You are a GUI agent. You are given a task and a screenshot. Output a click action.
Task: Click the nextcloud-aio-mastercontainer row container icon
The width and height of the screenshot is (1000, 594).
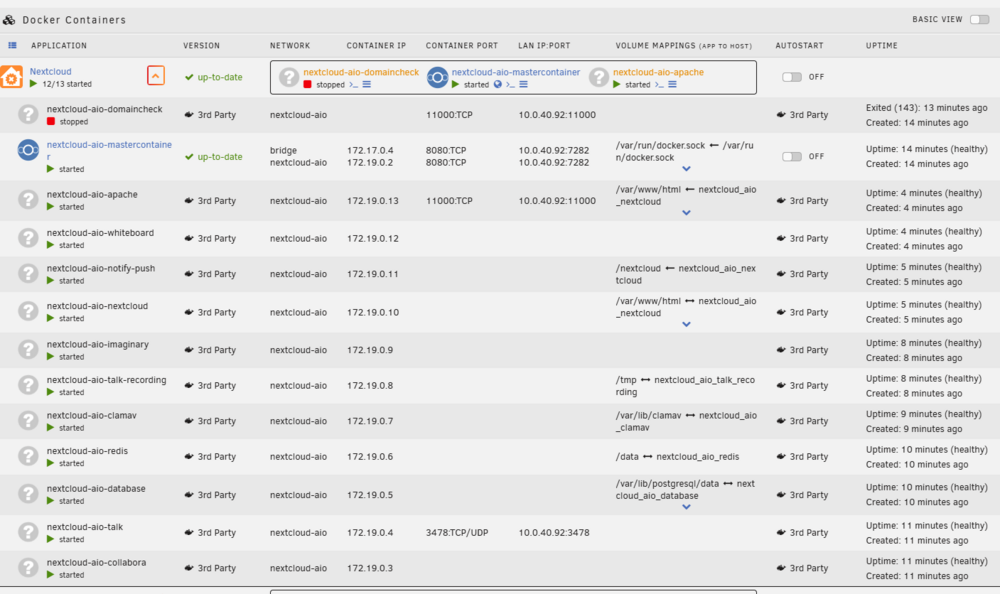pos(28,150)
